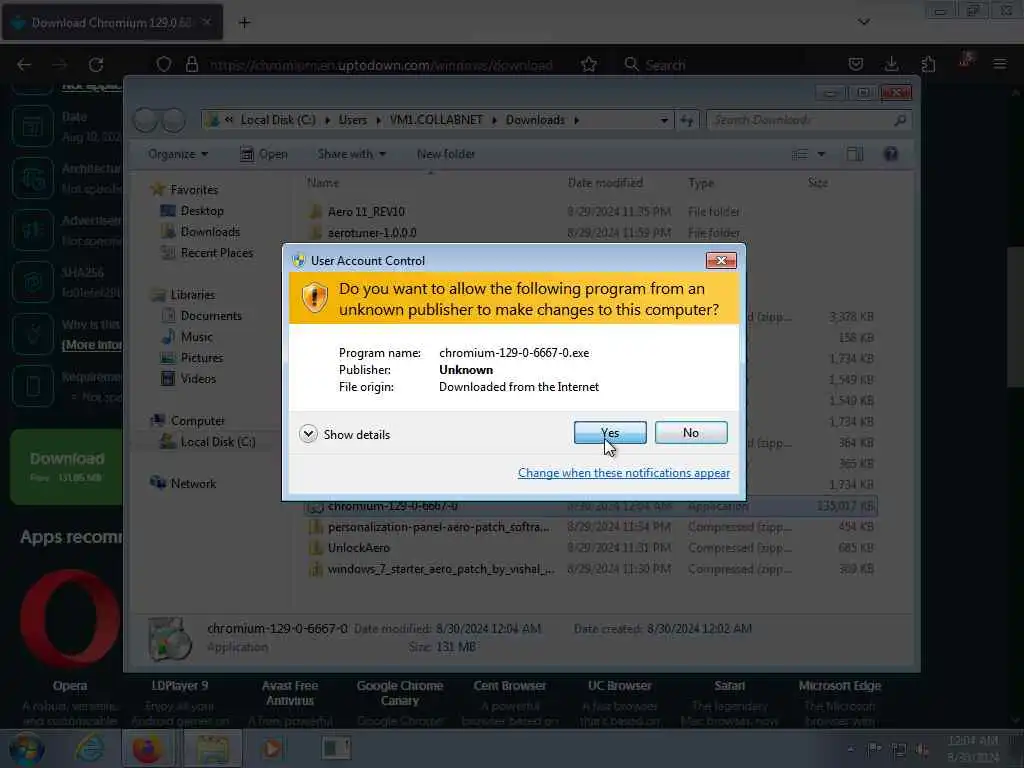This screenshot has width=1024, height=768.
Task: Open the Opera recommended app icon
Action: click(70, 619)
